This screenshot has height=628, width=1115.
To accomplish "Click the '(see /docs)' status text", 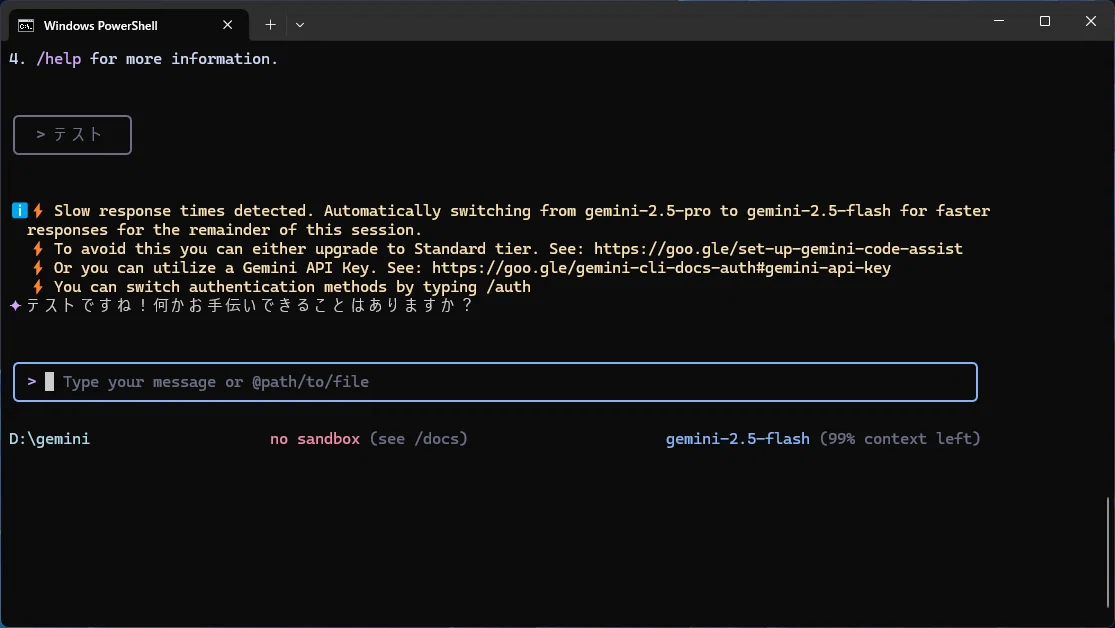I will coord(419,439).
